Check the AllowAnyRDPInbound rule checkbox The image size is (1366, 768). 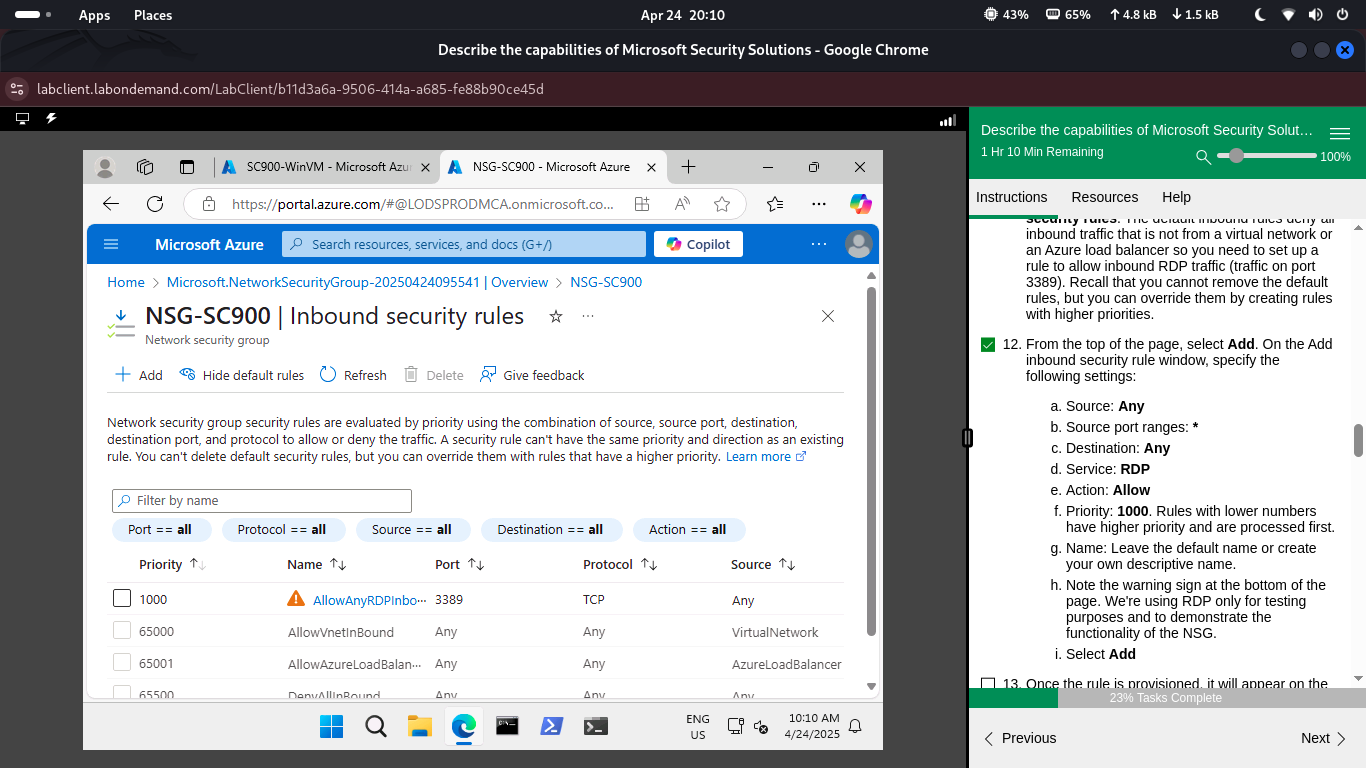(121, 597)
